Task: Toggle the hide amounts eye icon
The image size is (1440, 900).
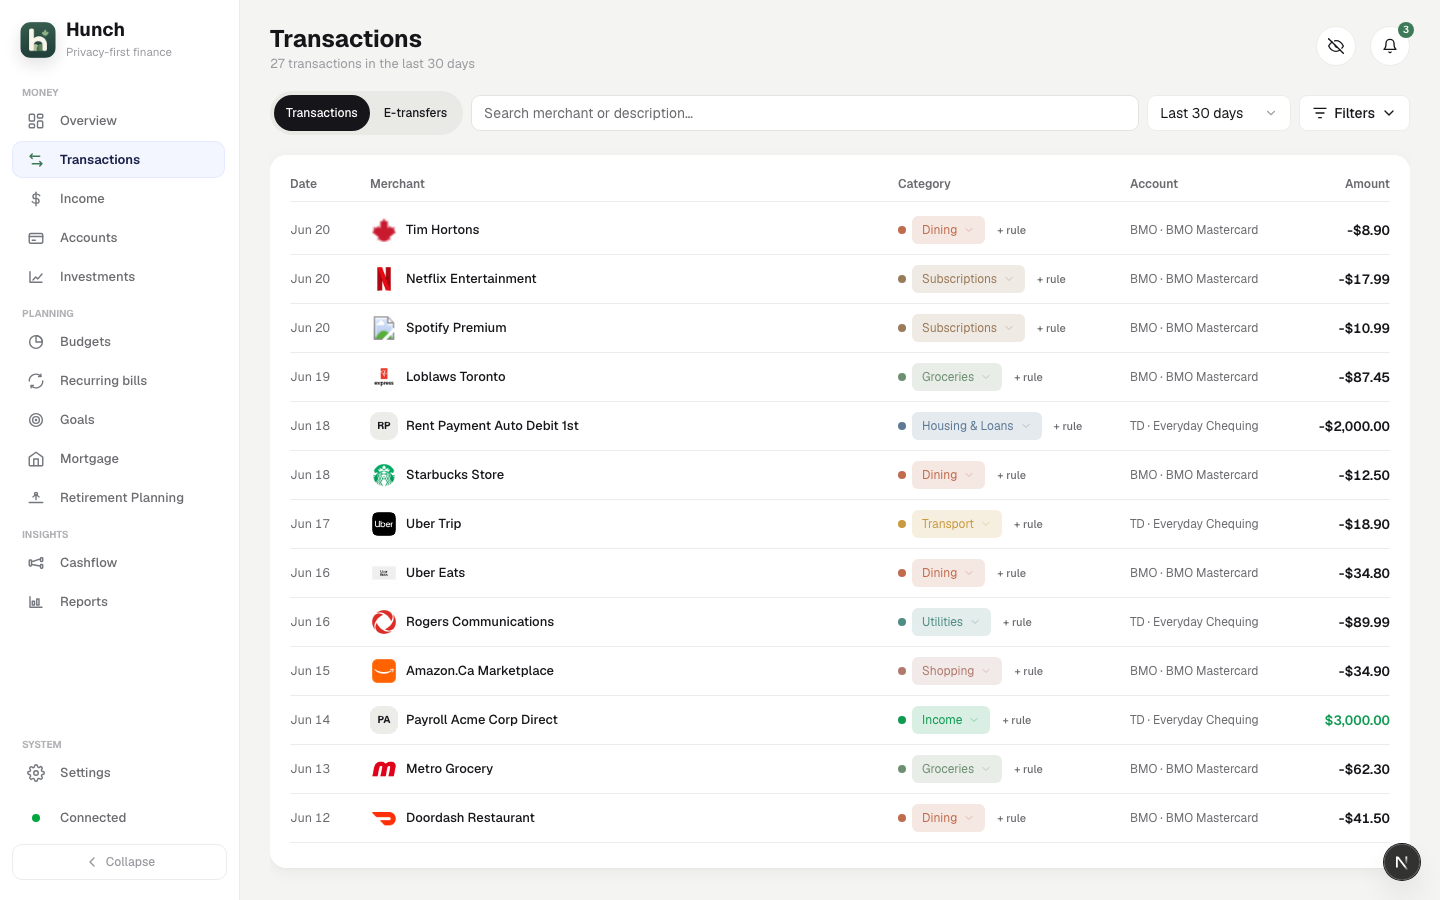Action: click(1336, 46)
